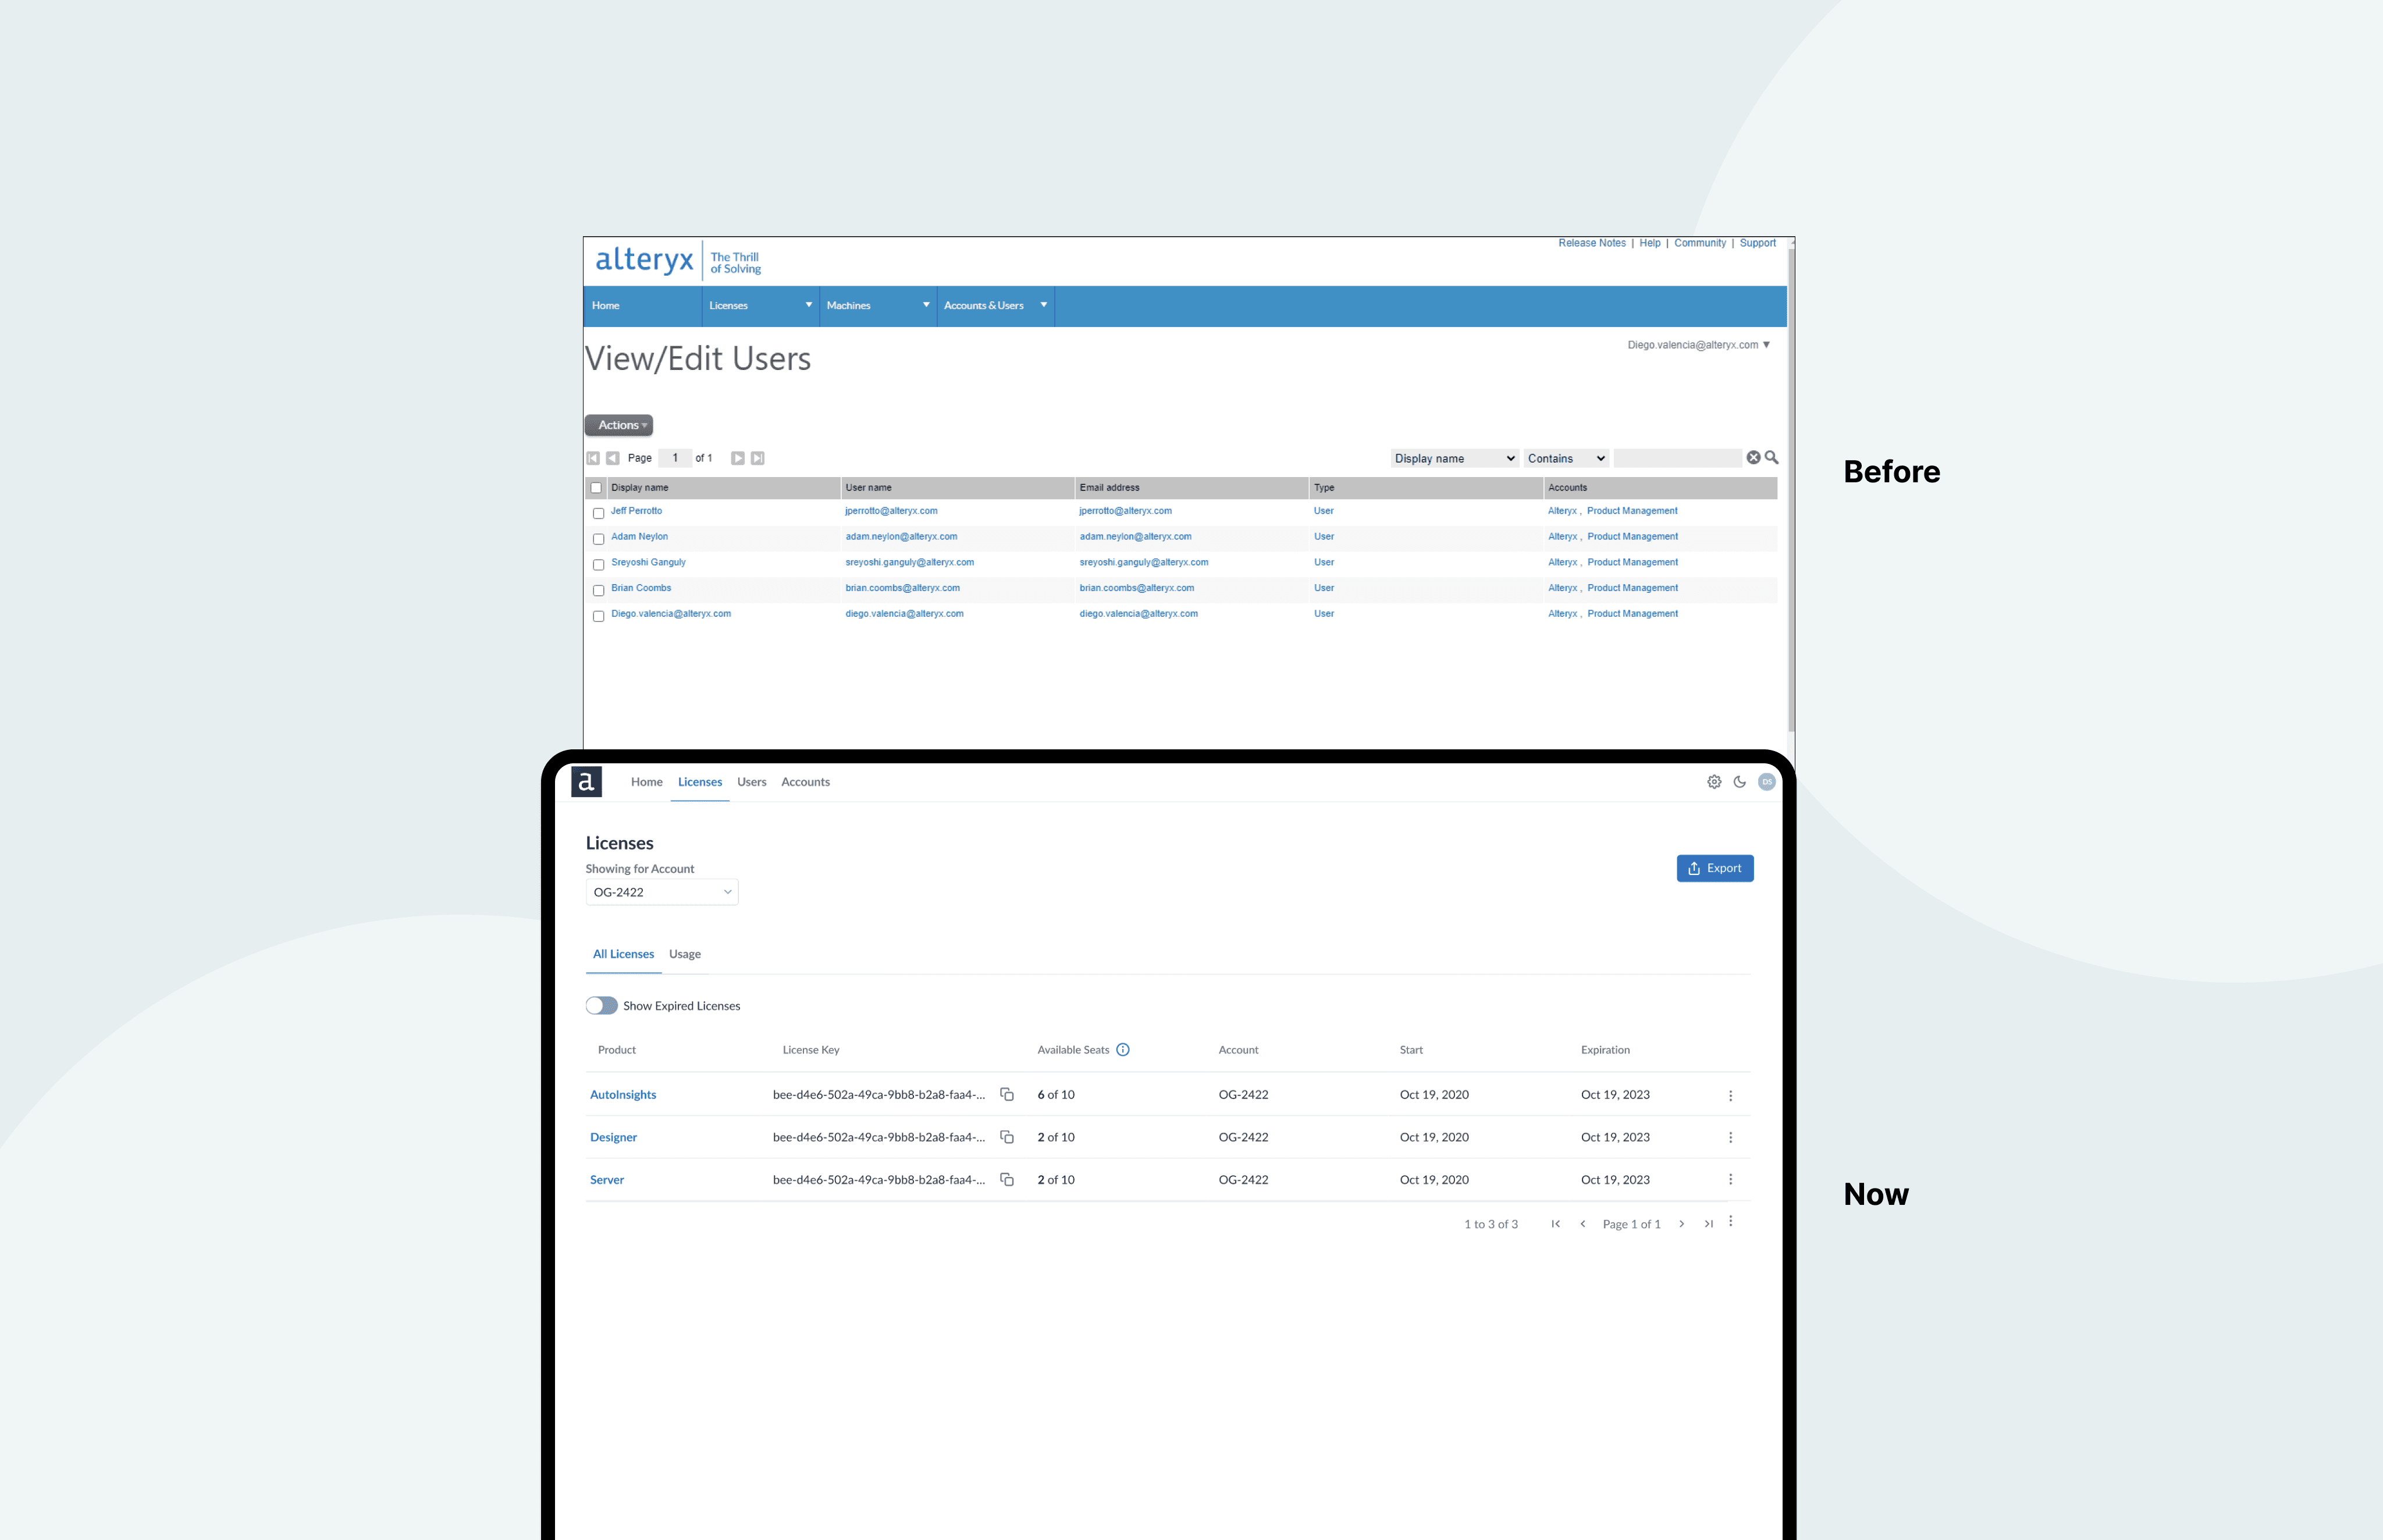The width and height of the screenshot is (2383, 1540).
Task: Click the page number field in old pager
Action: (675, 458)
